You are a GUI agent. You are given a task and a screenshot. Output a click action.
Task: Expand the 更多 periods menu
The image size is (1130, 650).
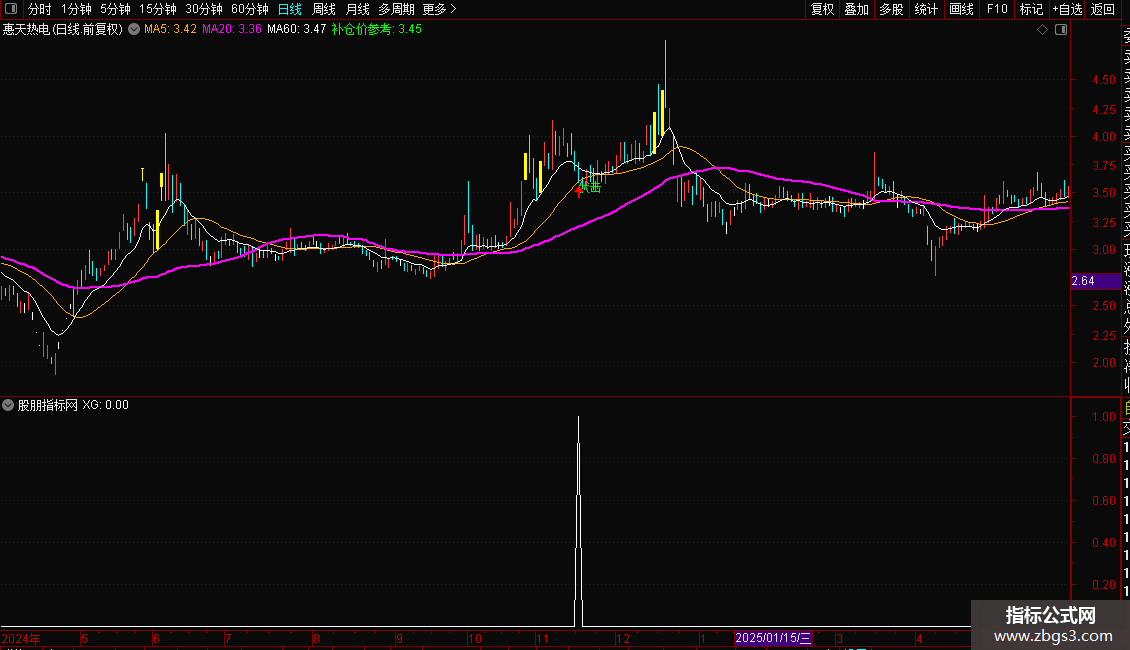(x=440, y=9)
